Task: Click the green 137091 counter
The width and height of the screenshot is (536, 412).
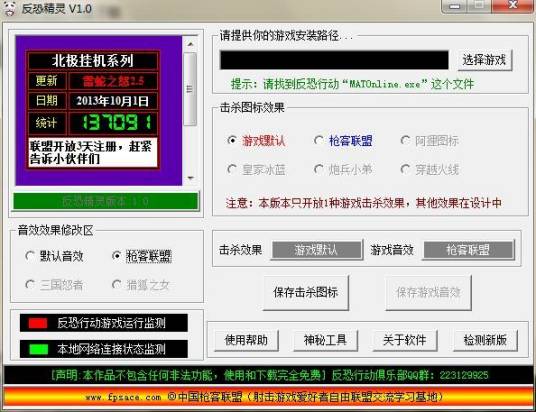Action: (117, 122)
